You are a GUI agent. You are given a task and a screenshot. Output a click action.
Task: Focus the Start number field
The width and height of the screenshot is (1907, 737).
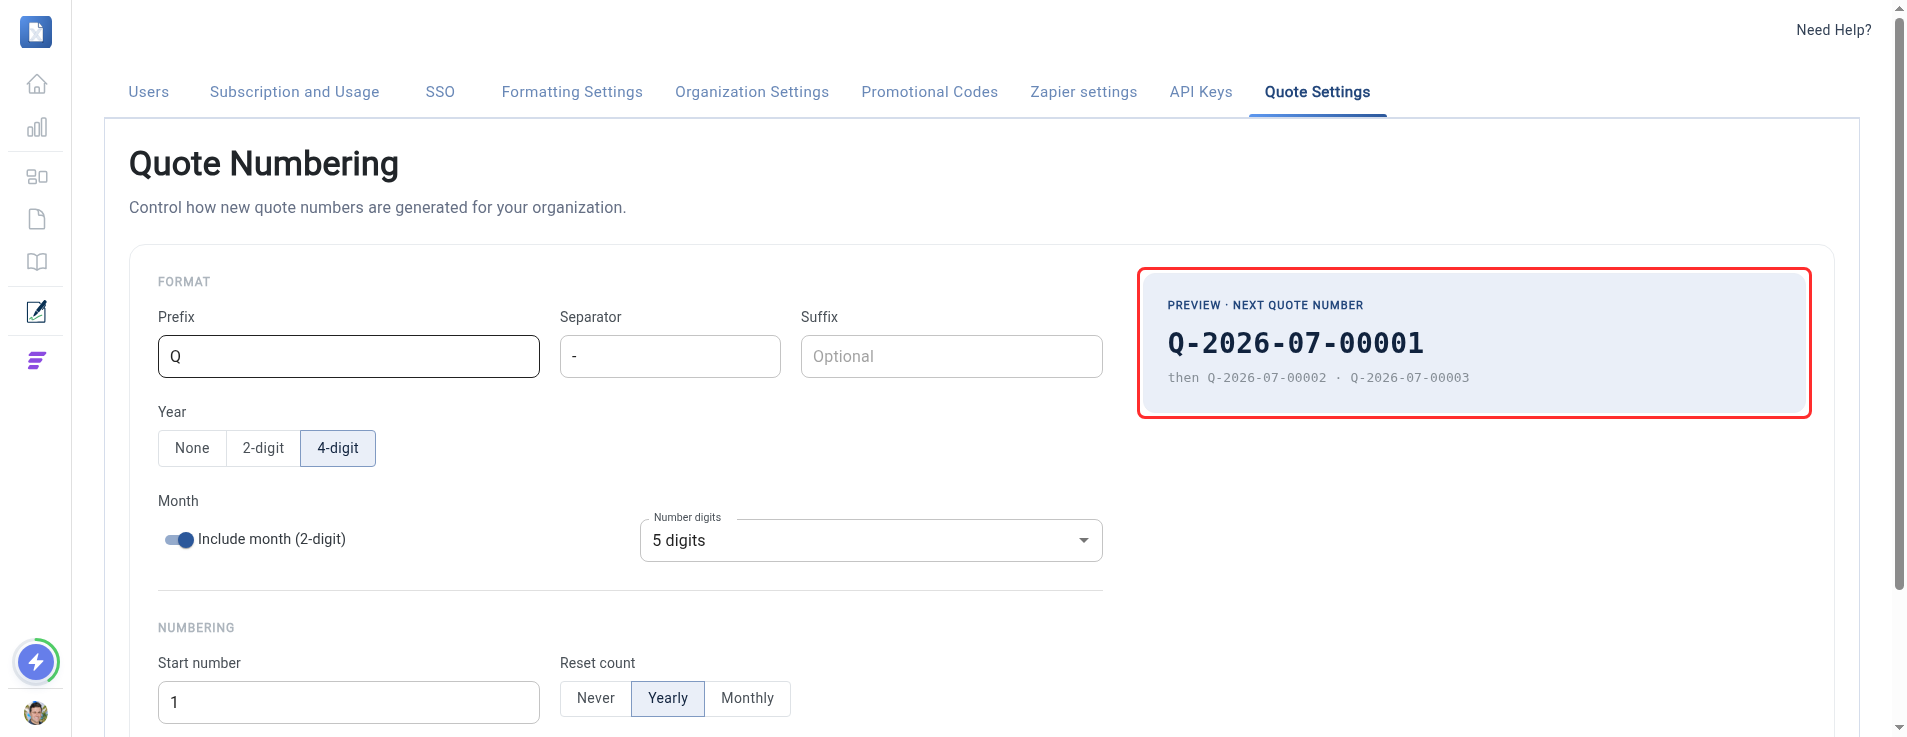(349, 702)
